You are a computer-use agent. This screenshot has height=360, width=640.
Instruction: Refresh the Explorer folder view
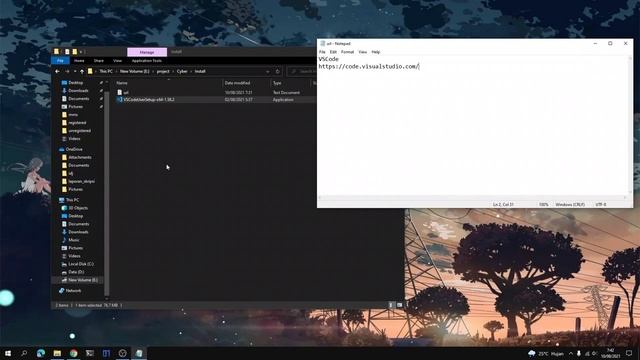(278, 71)
